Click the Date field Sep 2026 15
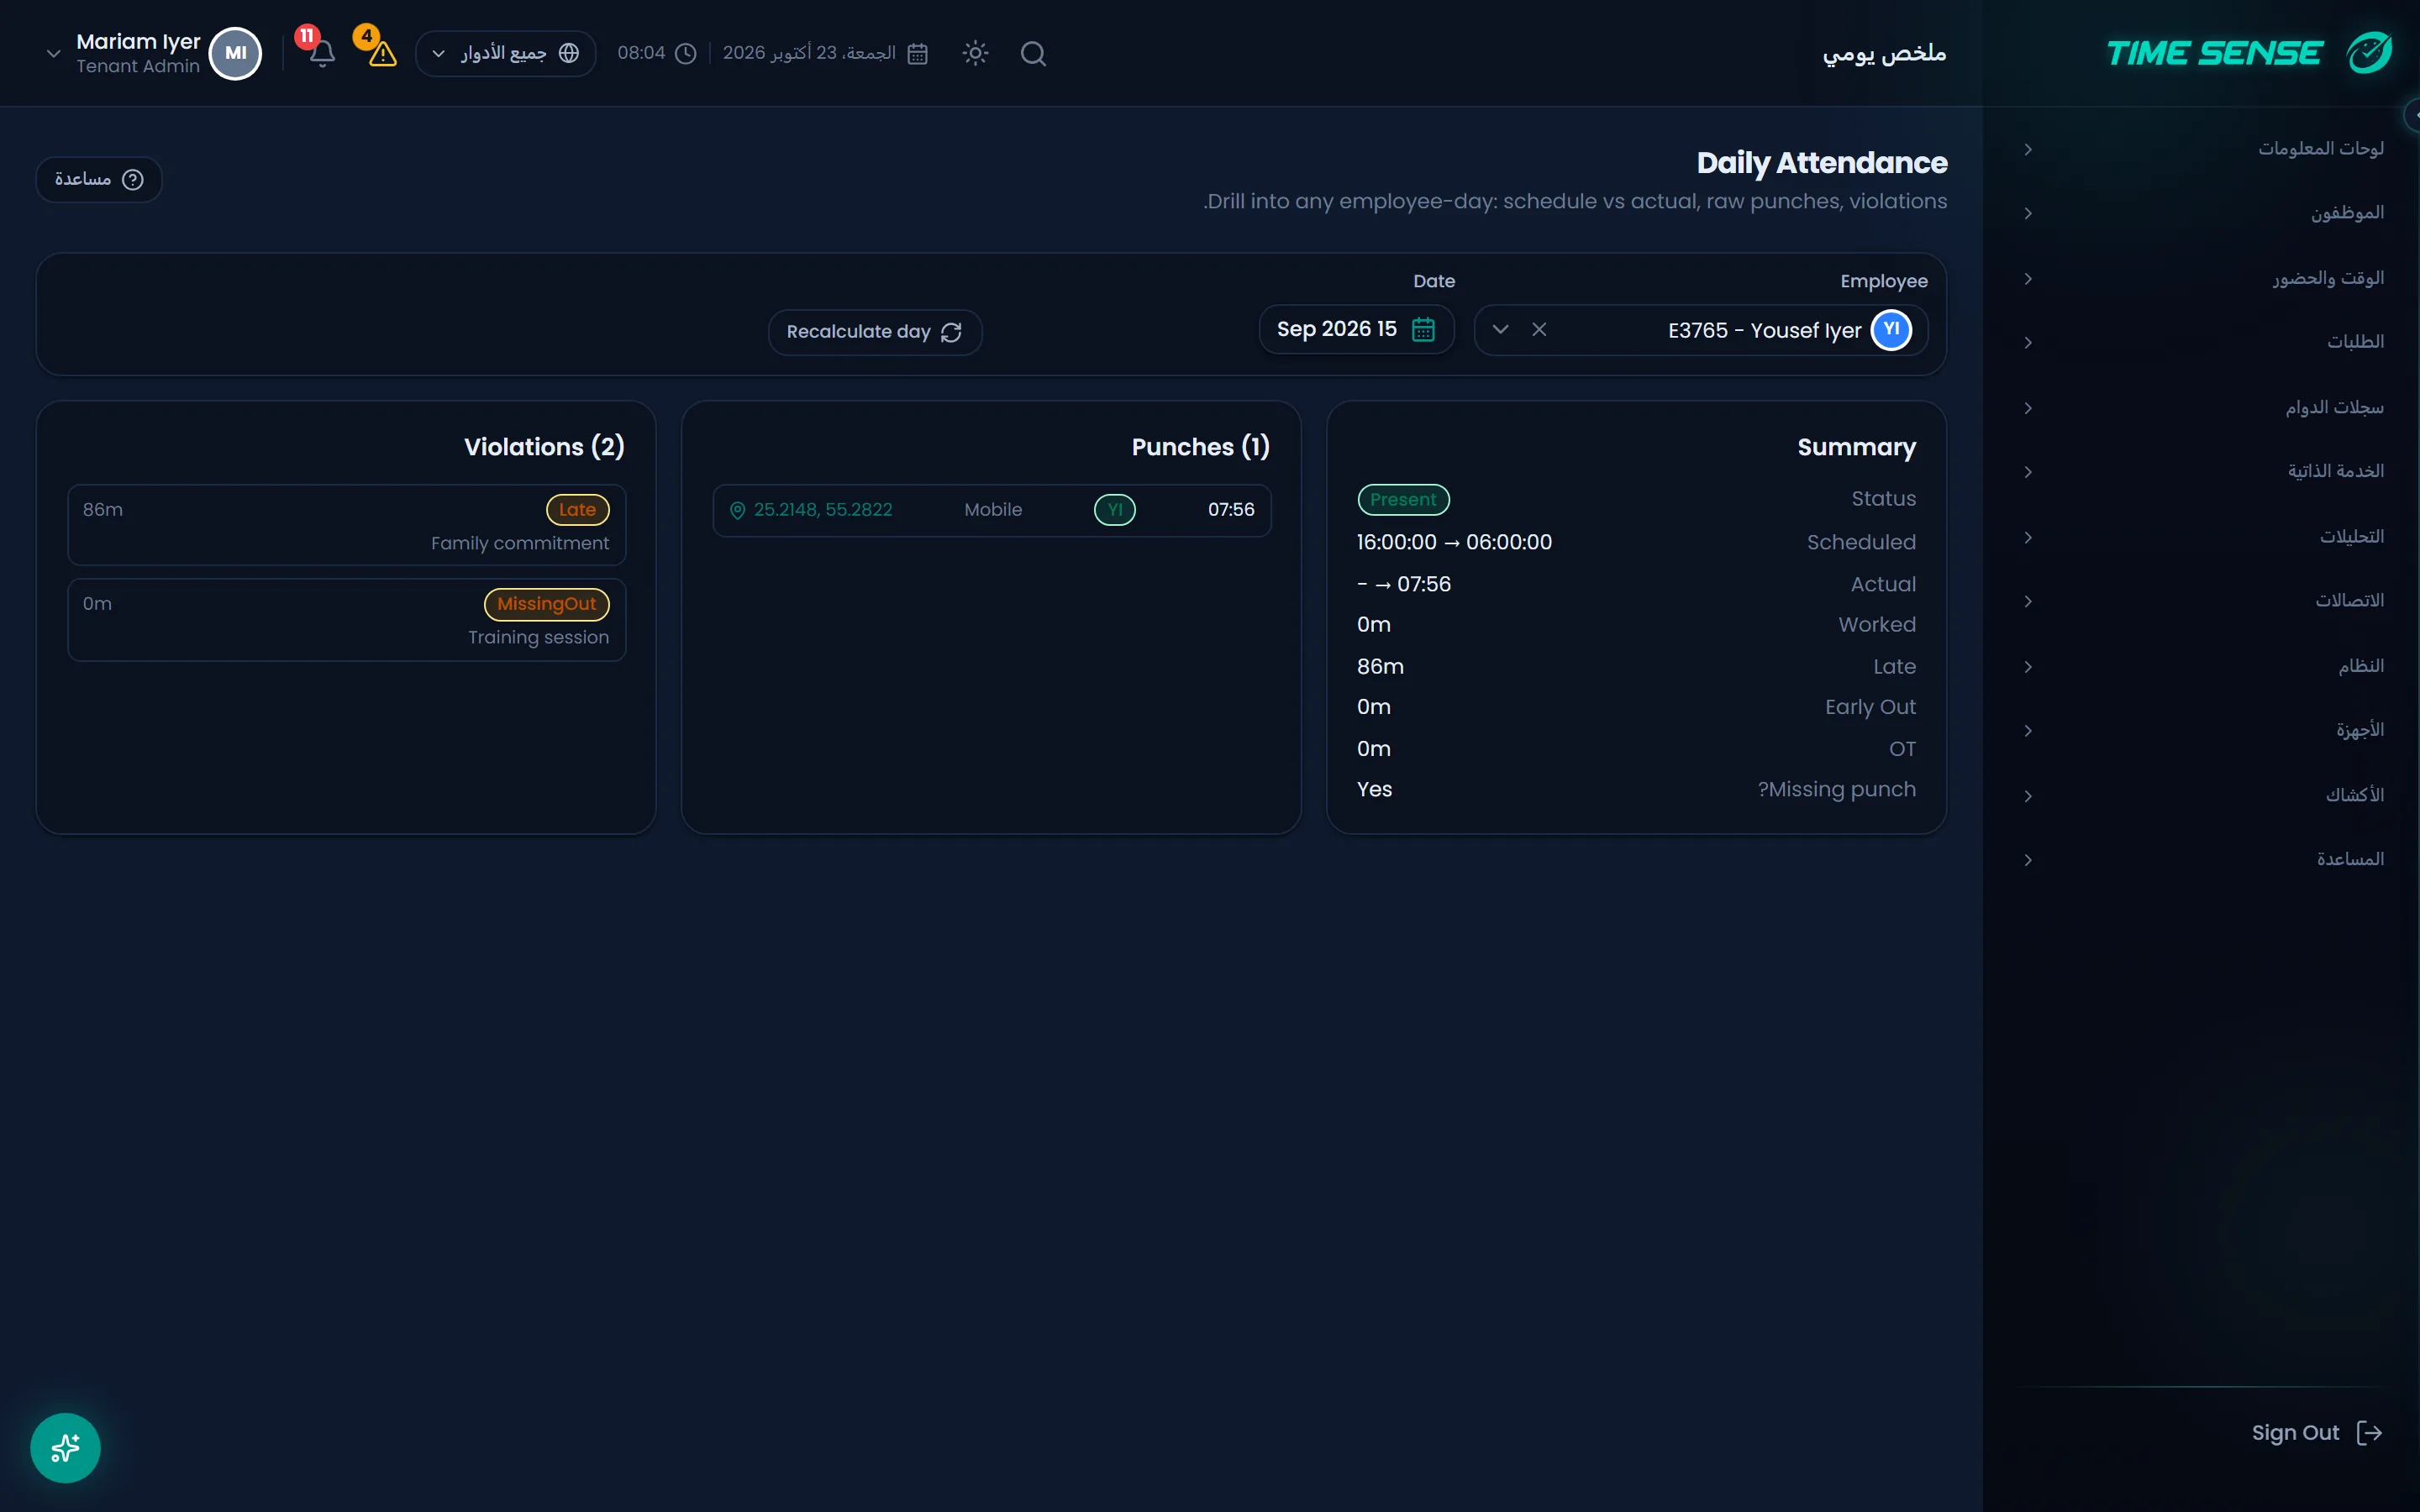The width and height of the screenshot is (2420, 1512). coord(1356,329)
